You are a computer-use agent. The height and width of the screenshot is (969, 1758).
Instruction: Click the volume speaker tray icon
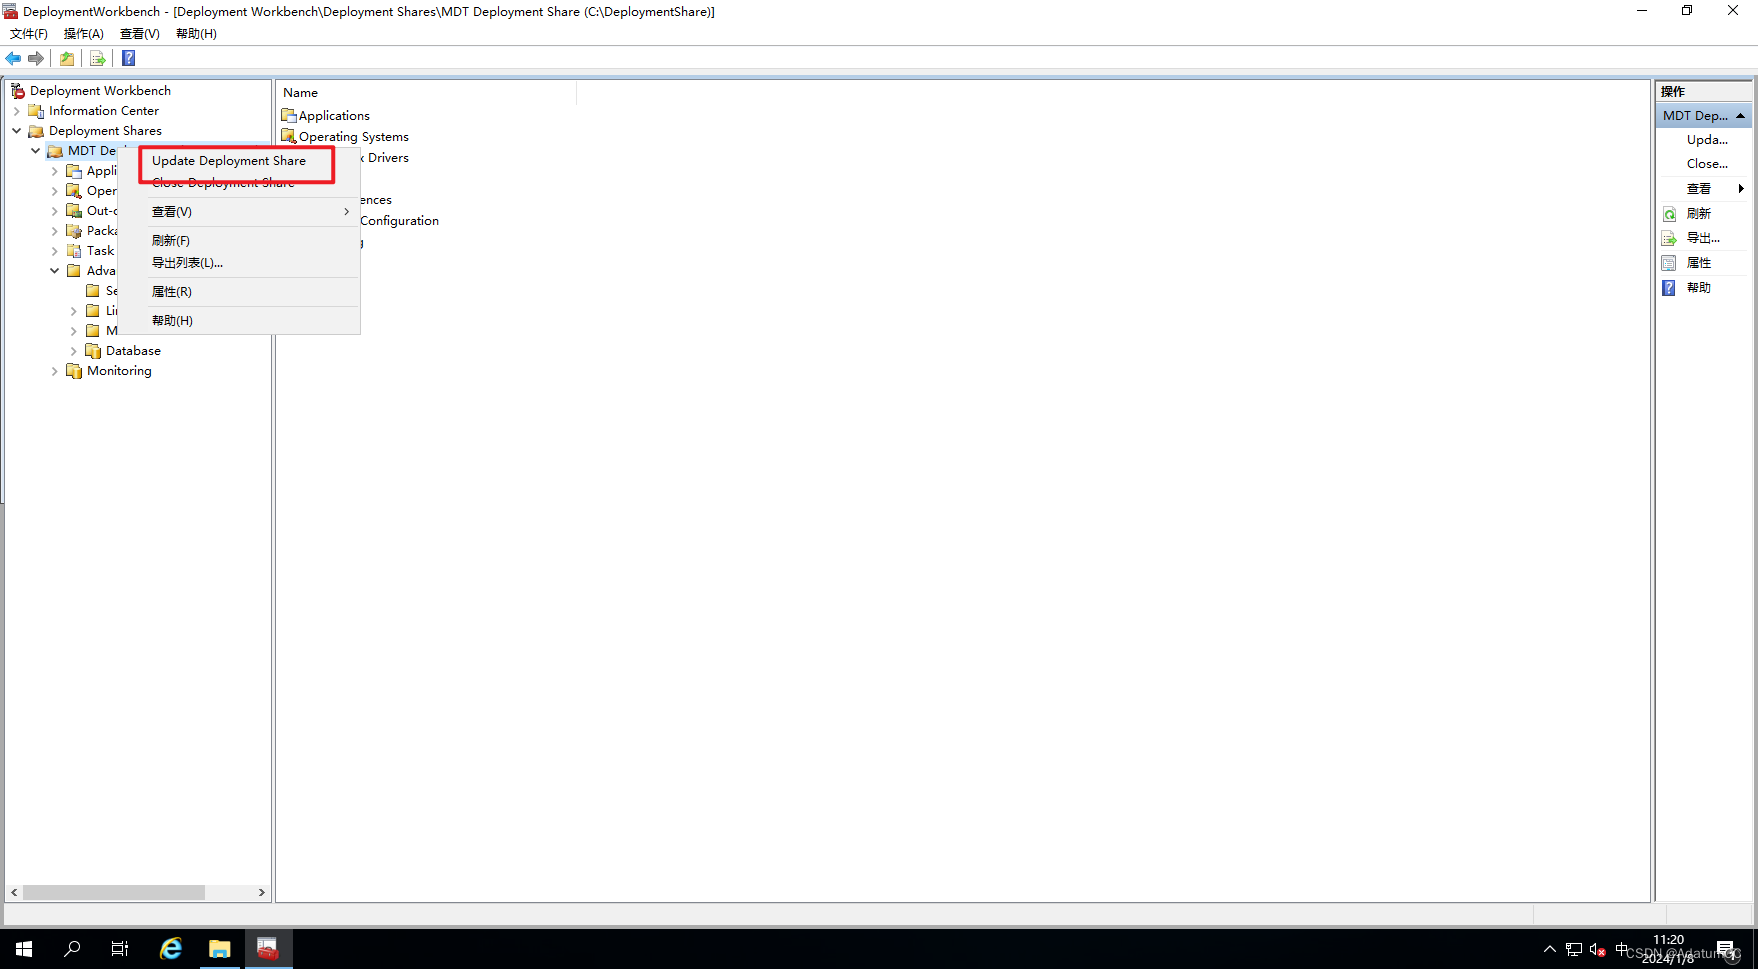point(1597,949)
